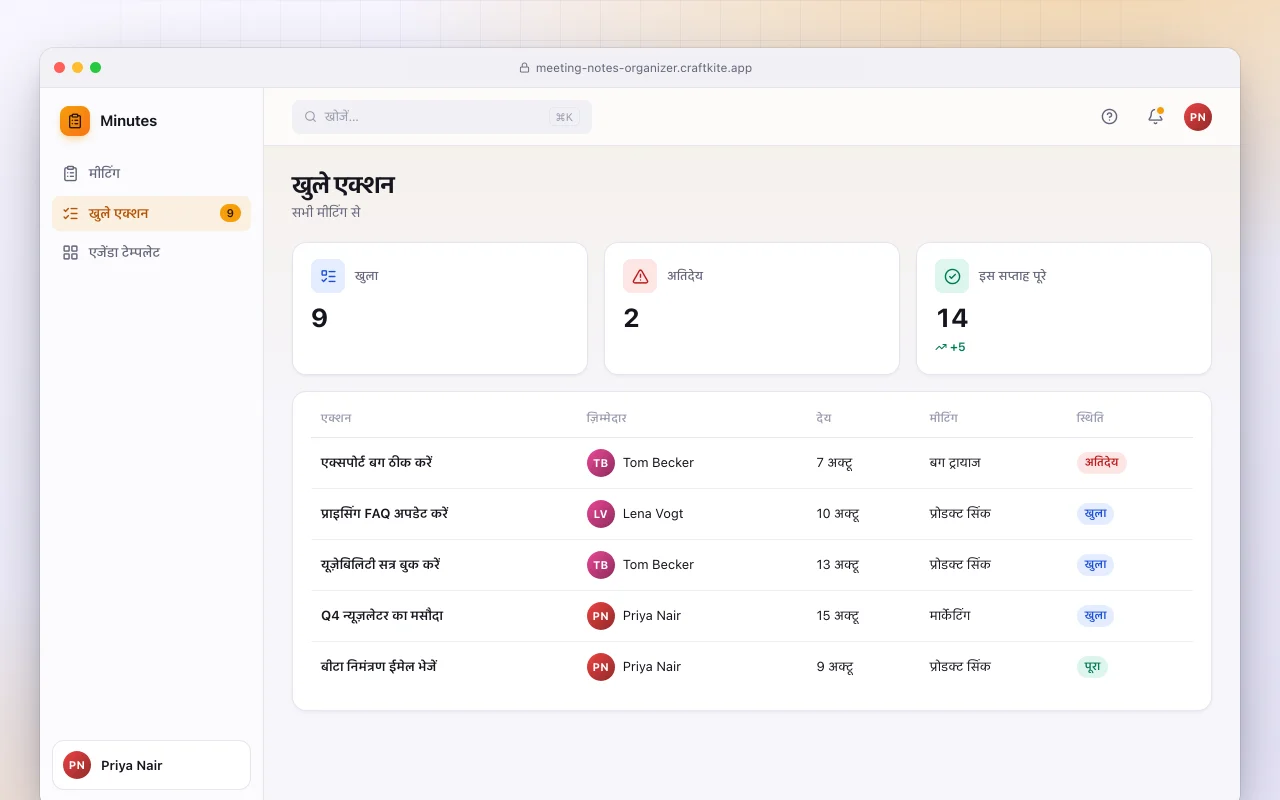The height and width of the screenshot is (800, 1280).
Task: Open the PN profile avatar in top bar
Action: coord(1198,117)
